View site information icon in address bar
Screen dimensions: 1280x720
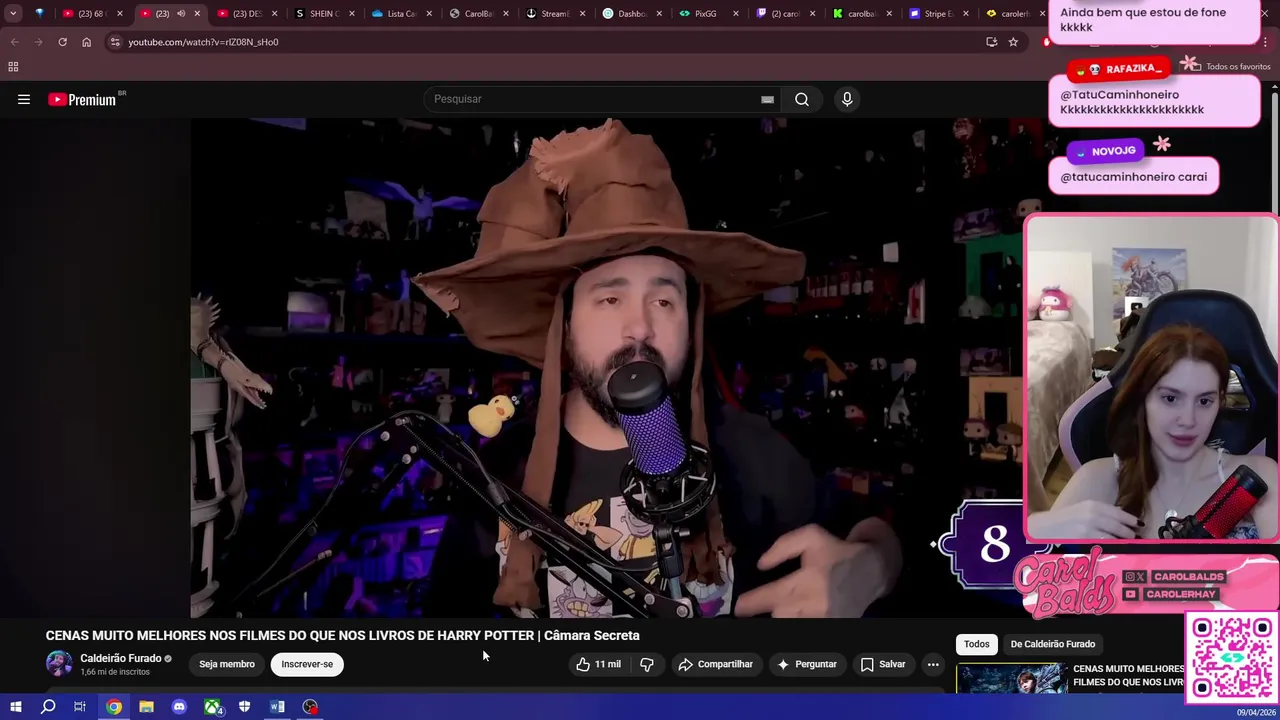(x=115, y=42)
